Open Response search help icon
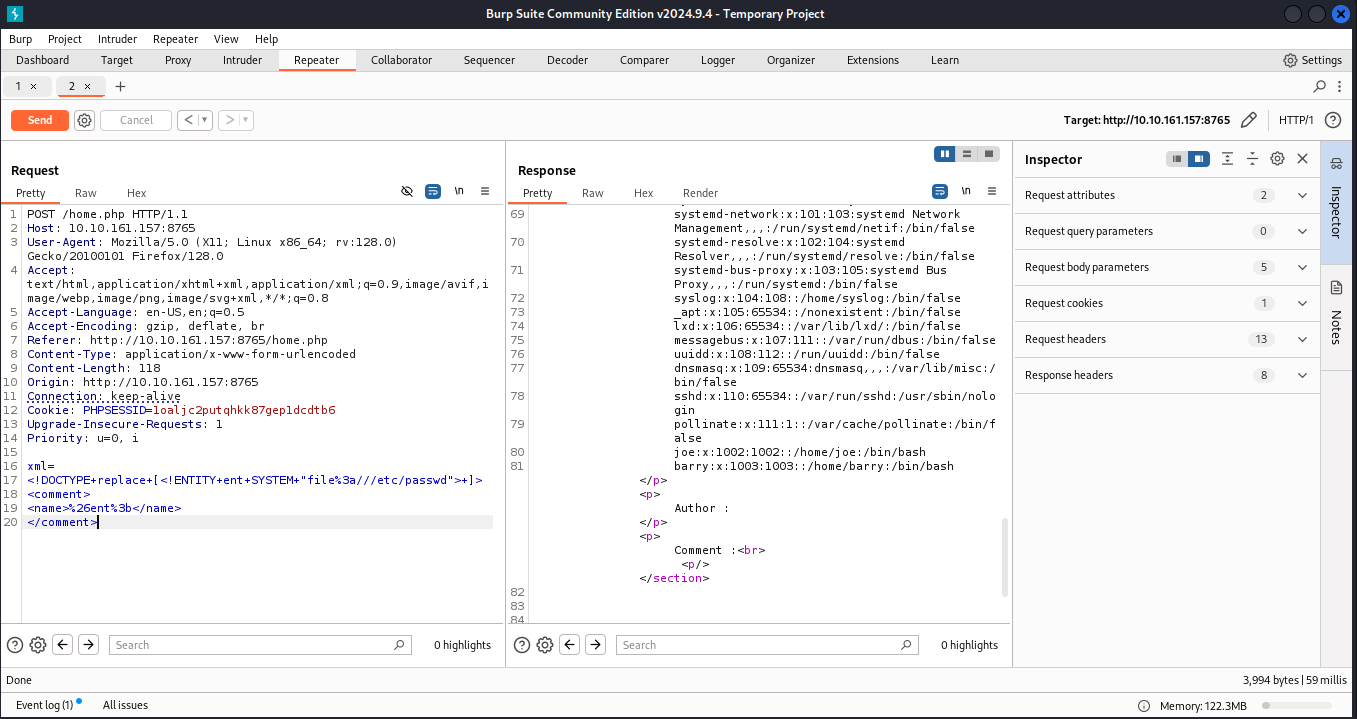Viewport: 1357px width, 719px height. (x=522, y=645)
